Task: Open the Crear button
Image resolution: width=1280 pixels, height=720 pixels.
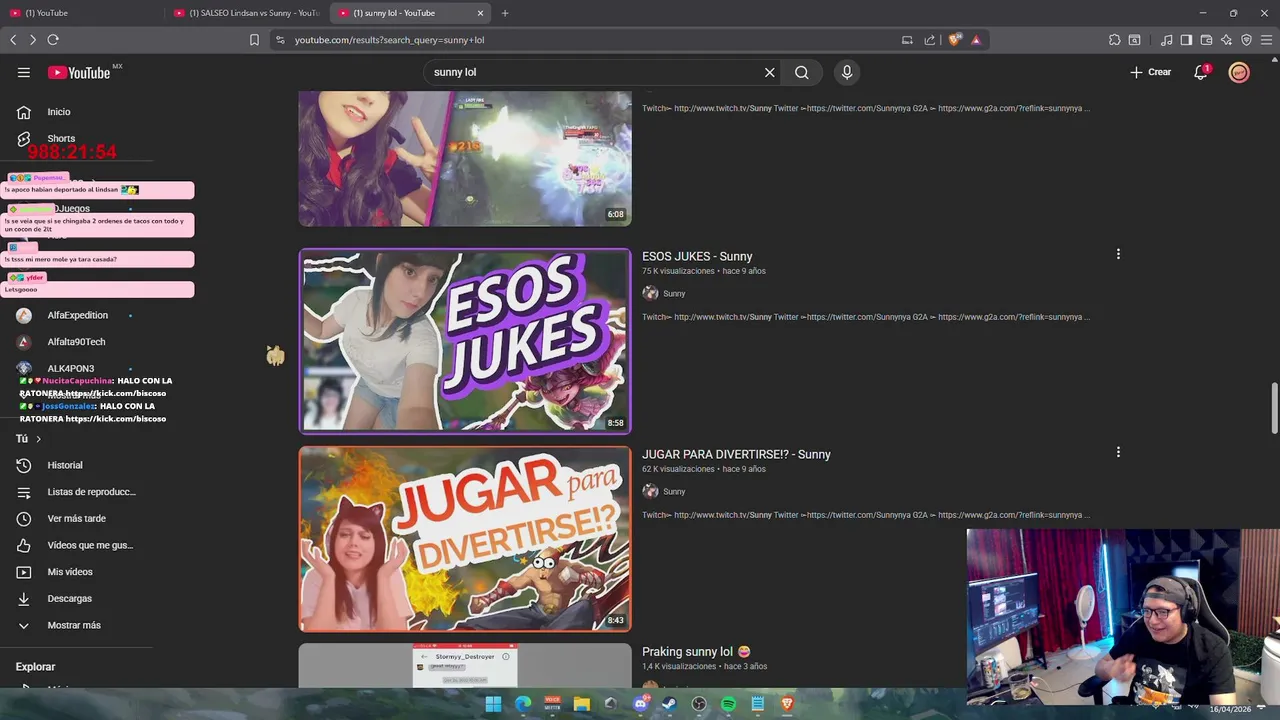Action: [x=1150, y=72]
